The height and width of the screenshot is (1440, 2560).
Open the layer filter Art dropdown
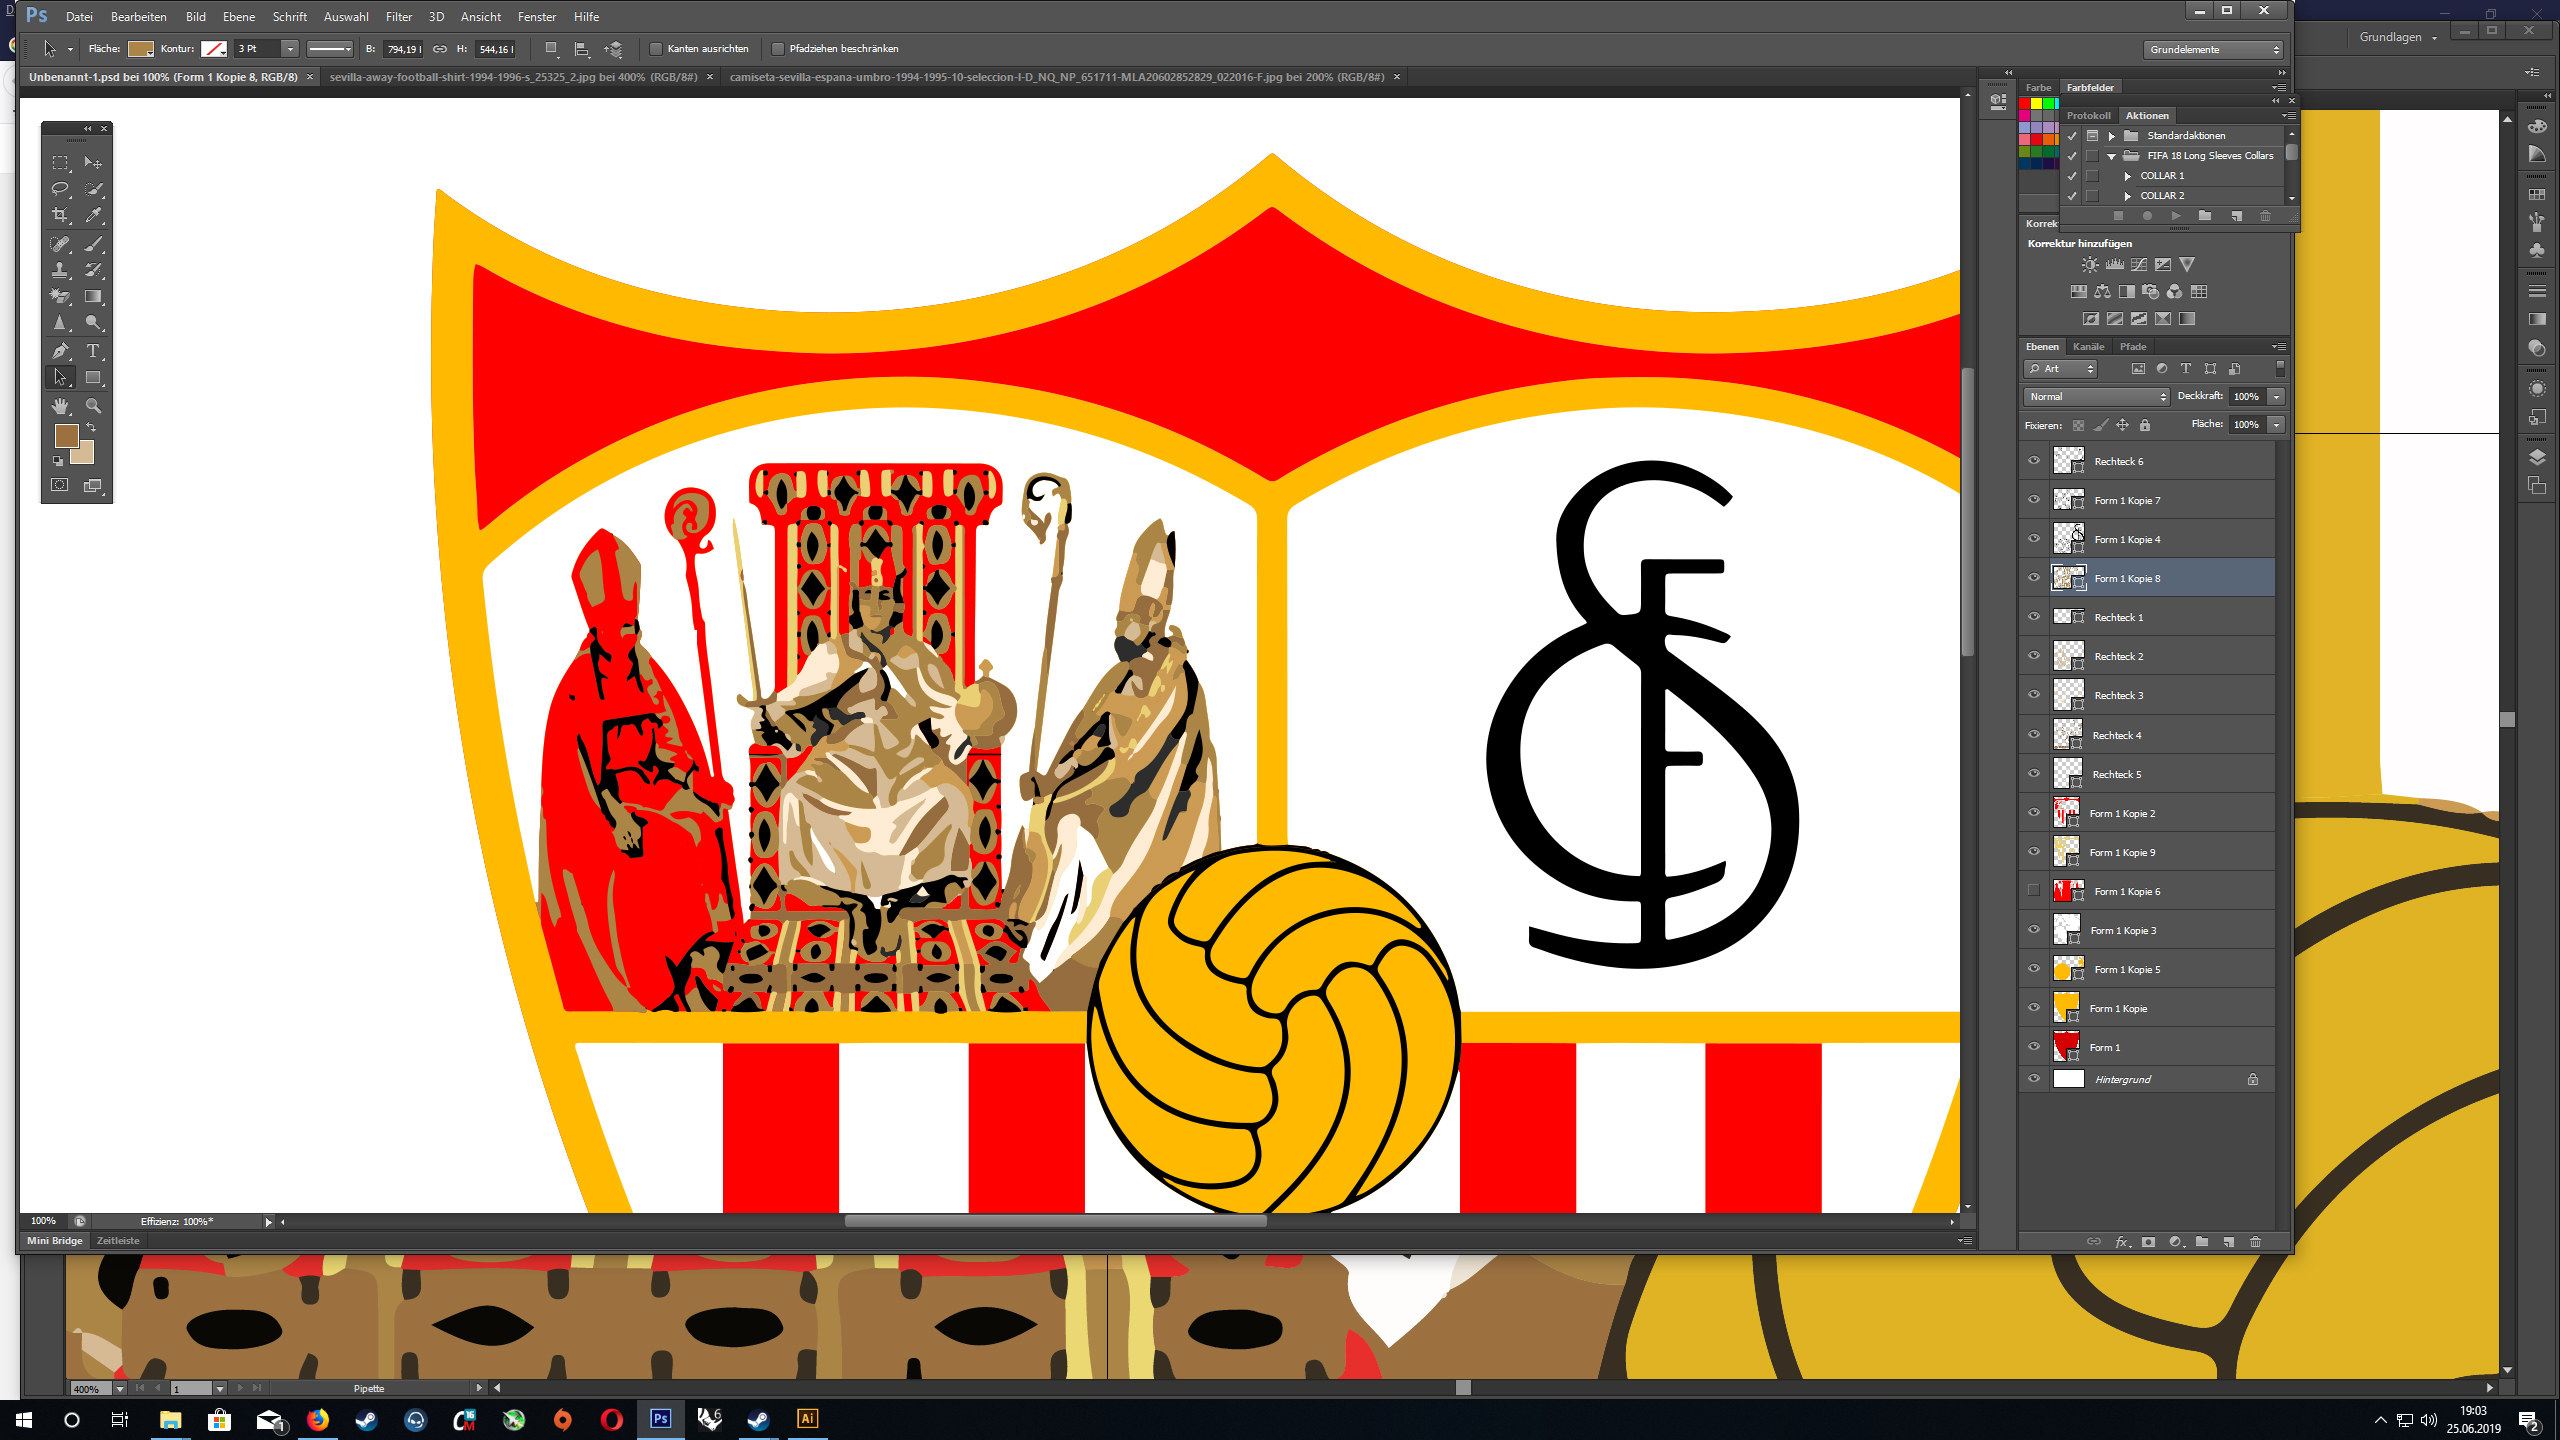[x=2061, y=369]
